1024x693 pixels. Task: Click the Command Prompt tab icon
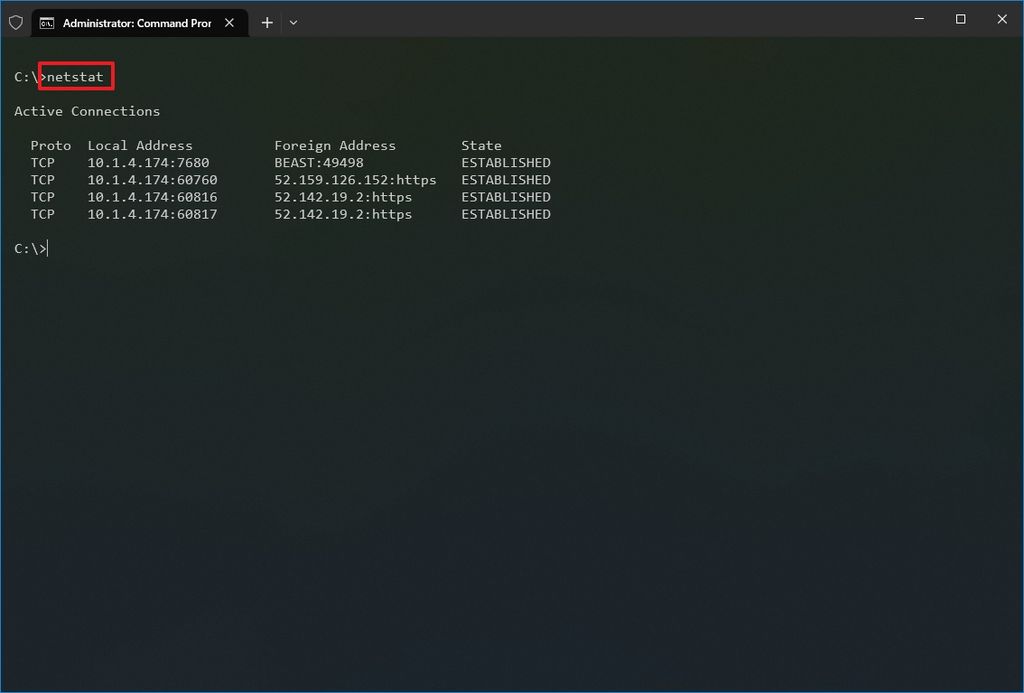[47, 23]
